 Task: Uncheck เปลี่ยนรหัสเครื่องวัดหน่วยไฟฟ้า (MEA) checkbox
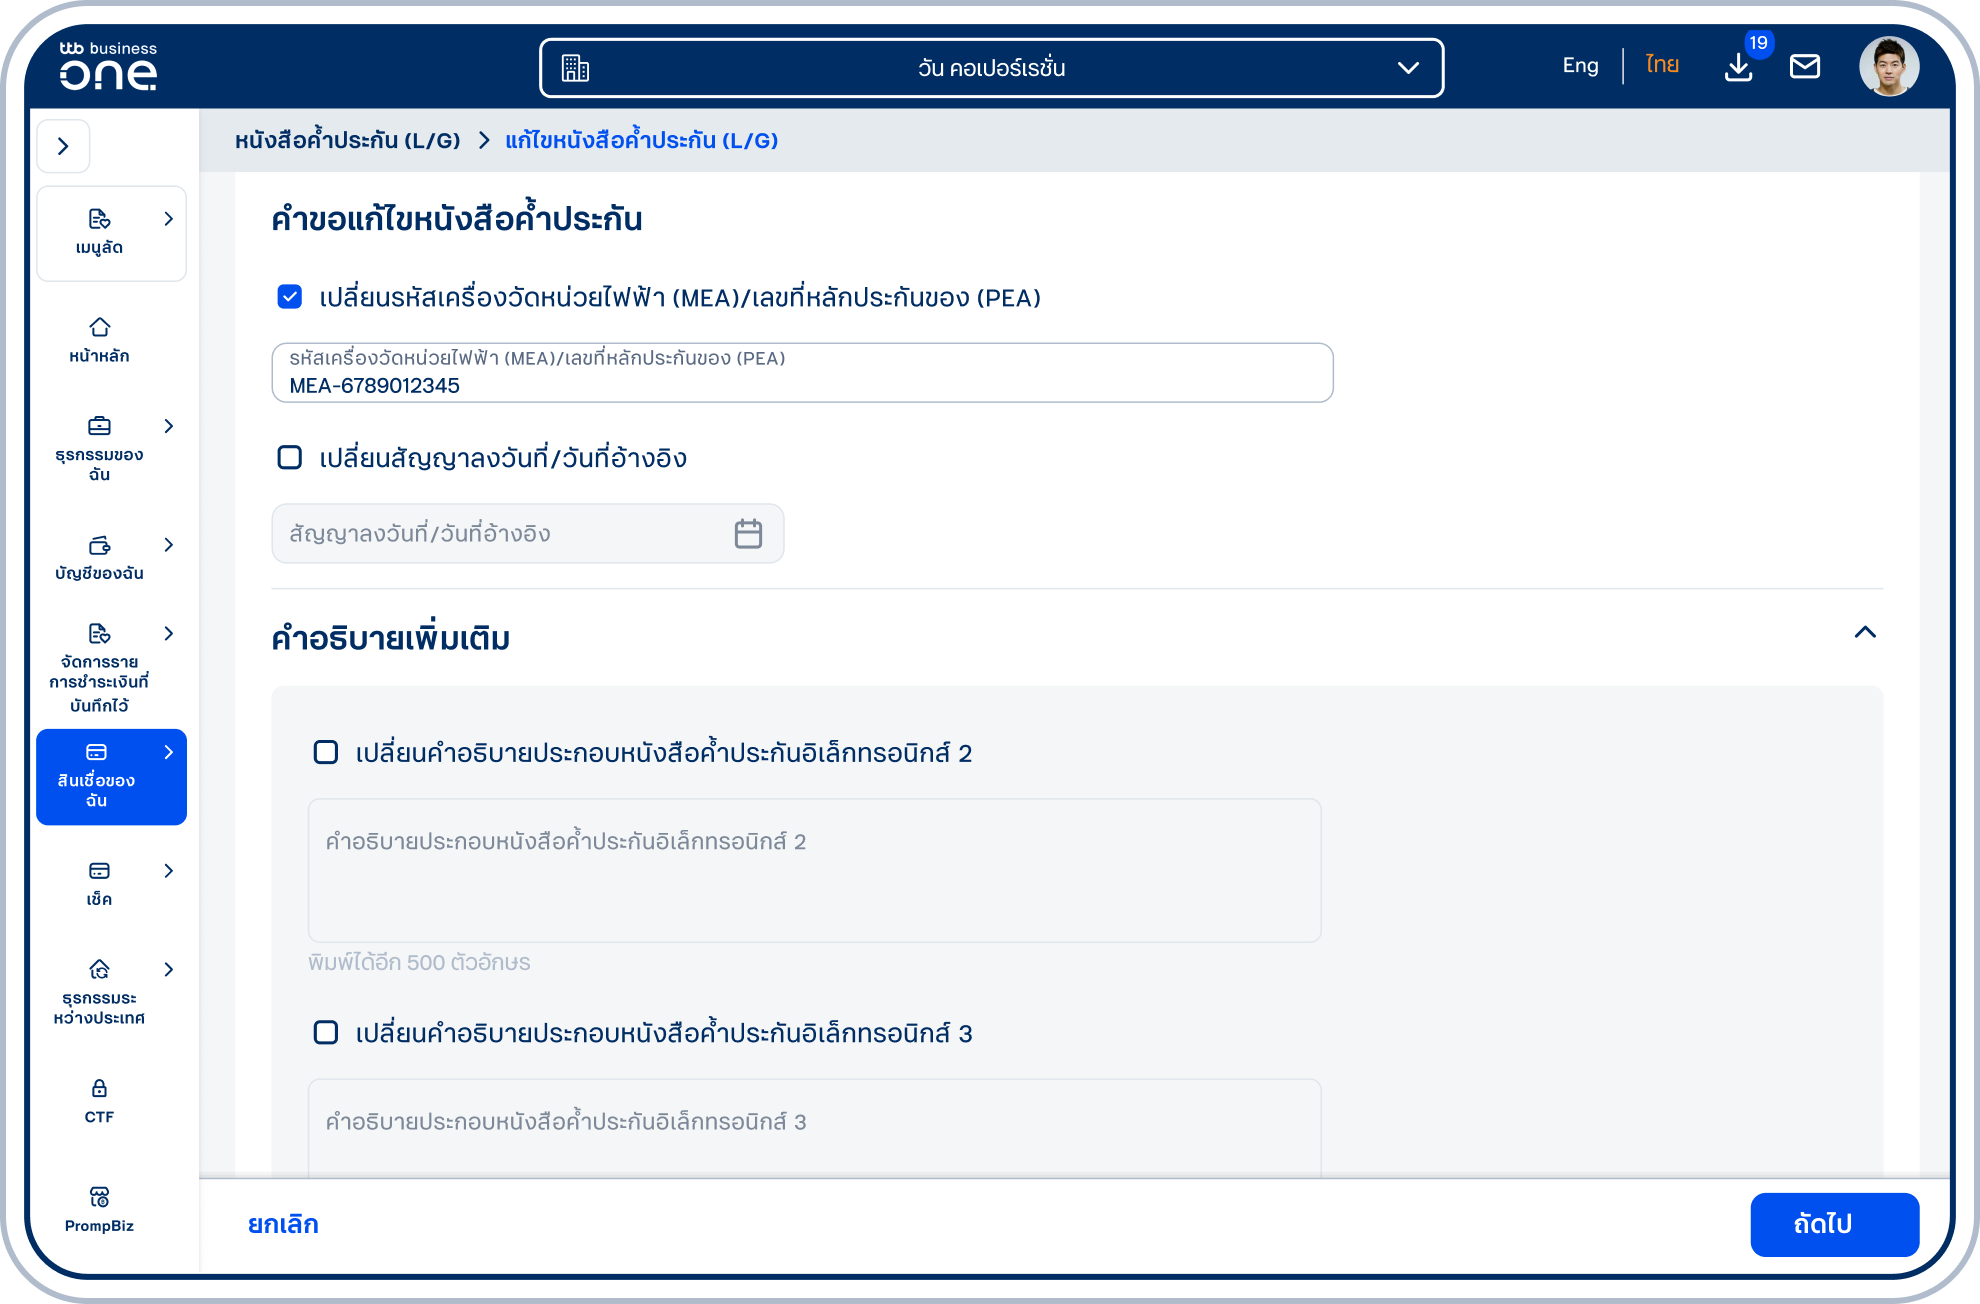290,297
